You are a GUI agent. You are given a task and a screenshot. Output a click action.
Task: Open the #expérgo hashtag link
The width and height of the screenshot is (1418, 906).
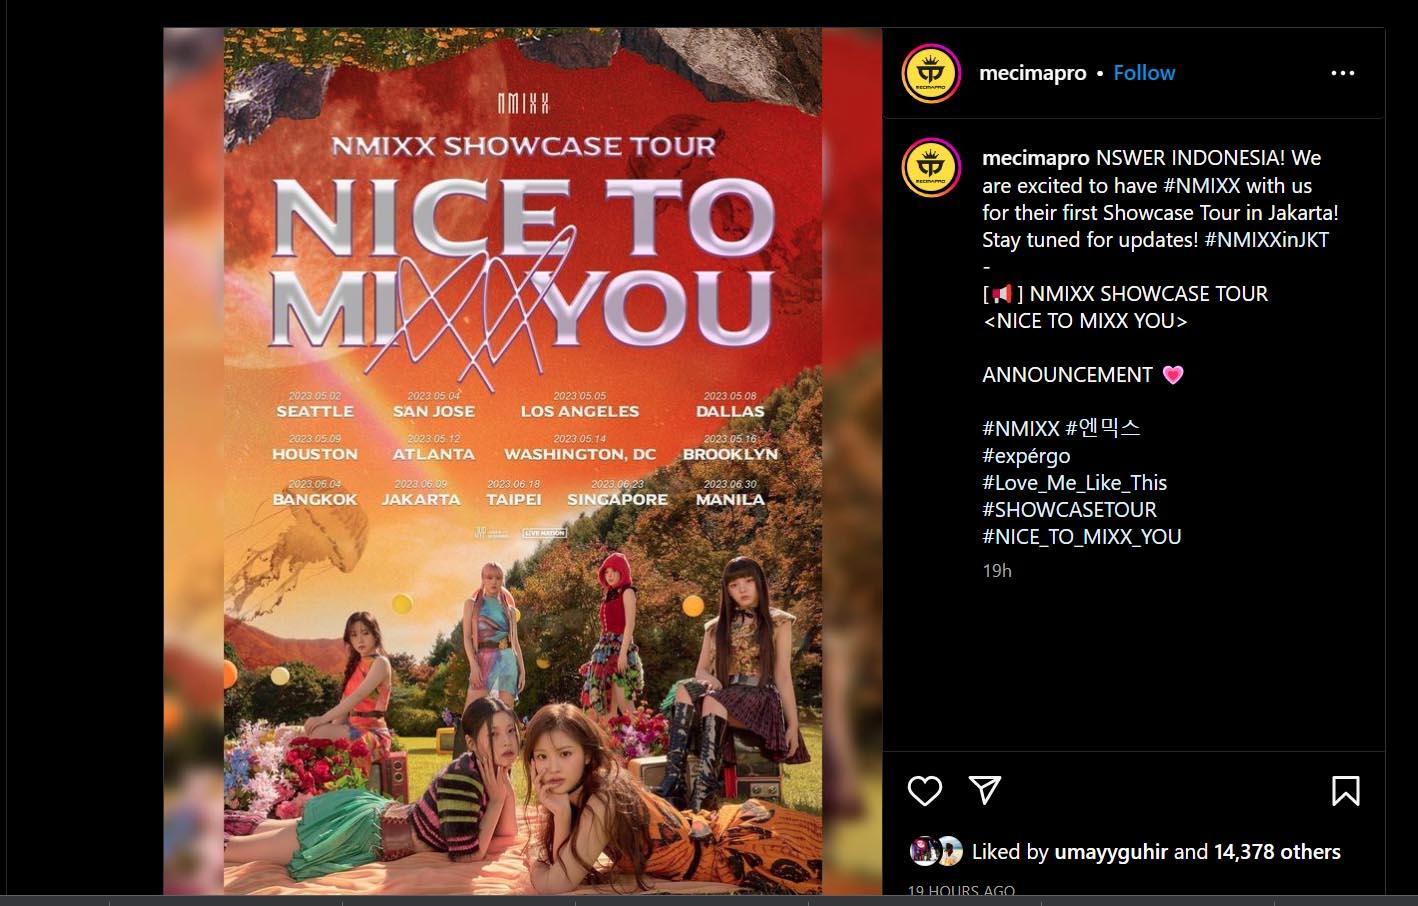point(1026,456)
